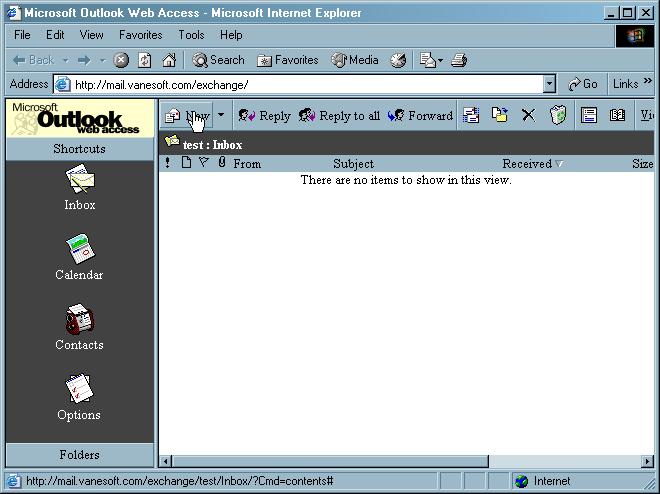Image resolution: width=660 pixels, height=494 pixels.
Task: Click the horizontal scrollbar thumb
Action: click(330, 461)
